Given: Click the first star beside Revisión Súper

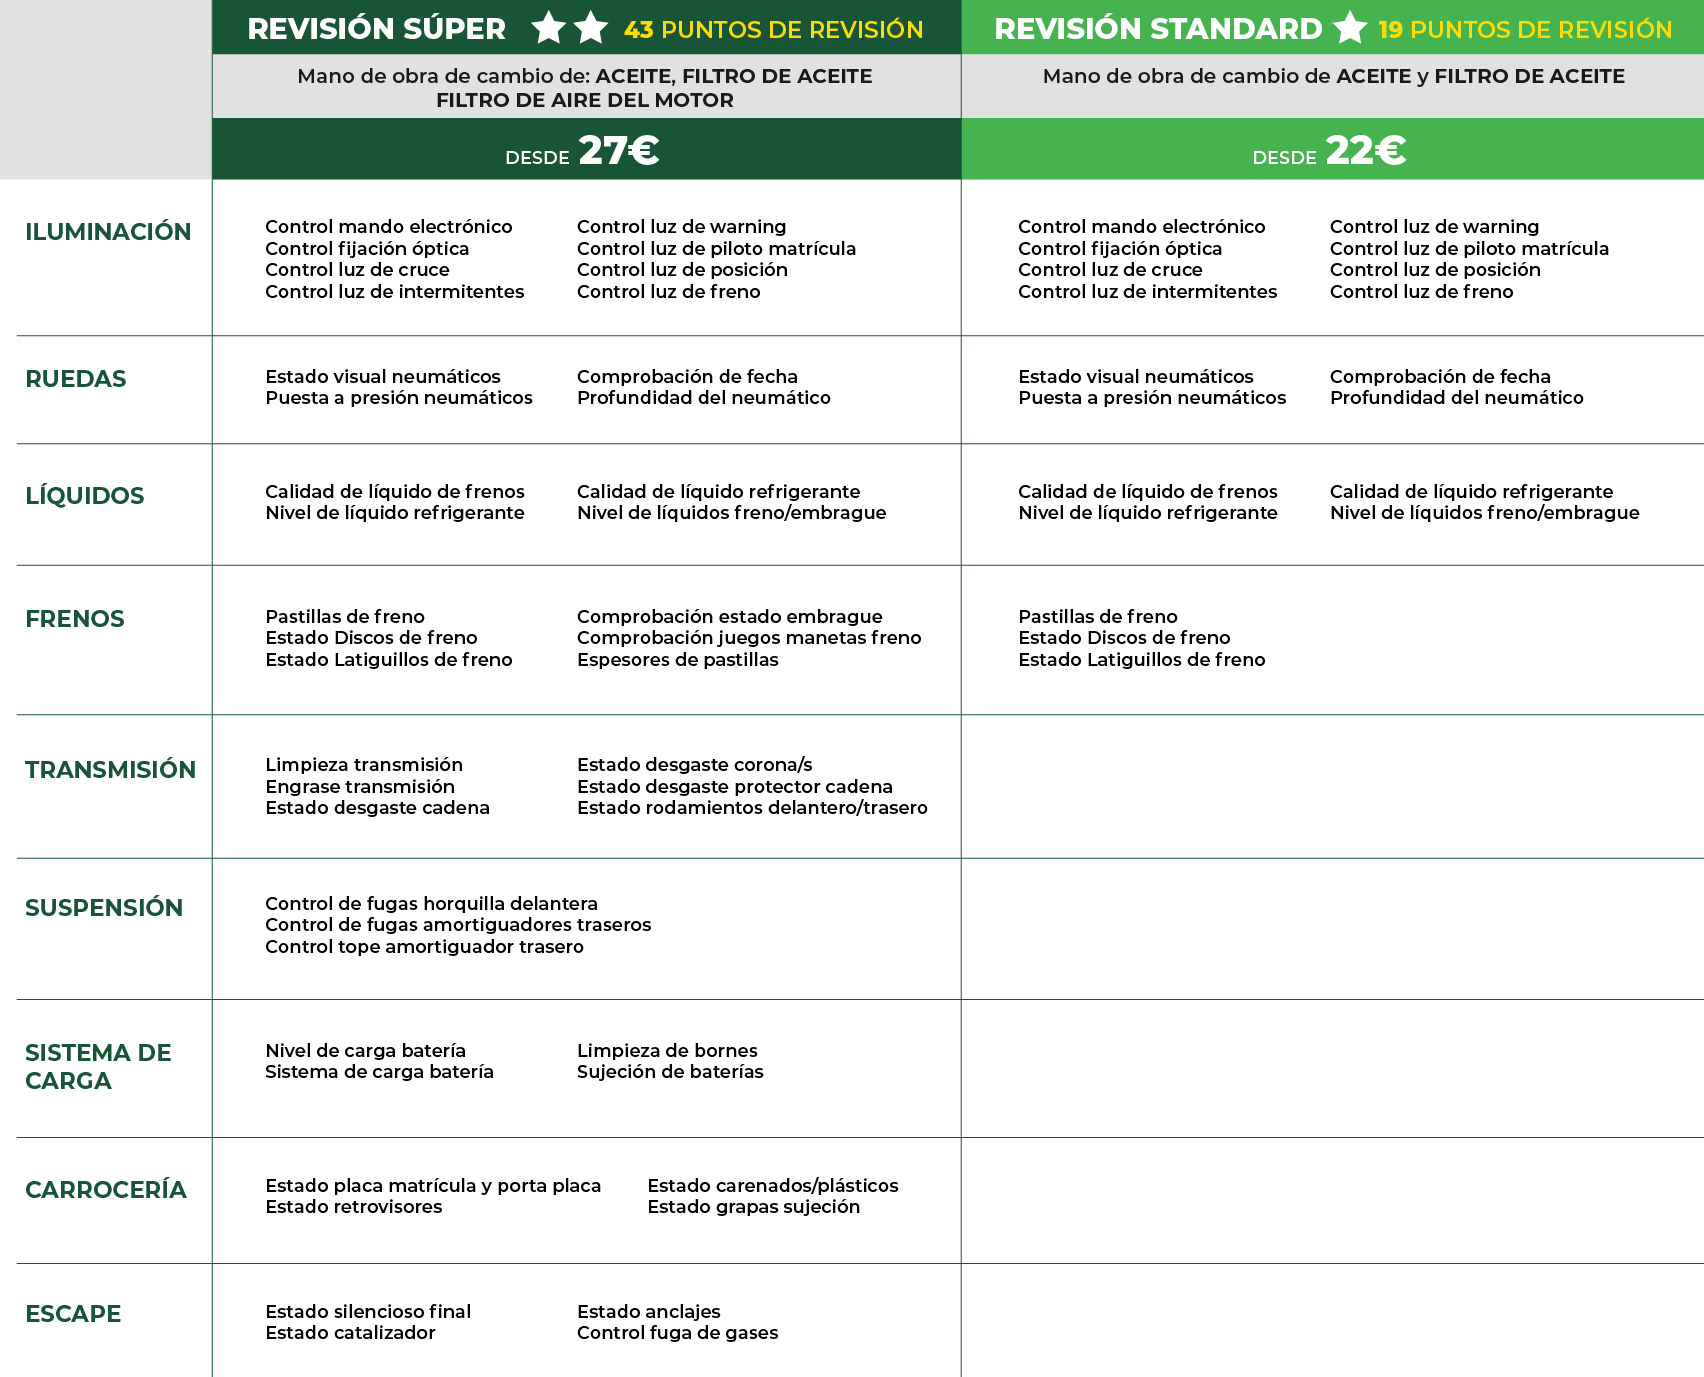Looking at the screenshot, I should point(549,28).
